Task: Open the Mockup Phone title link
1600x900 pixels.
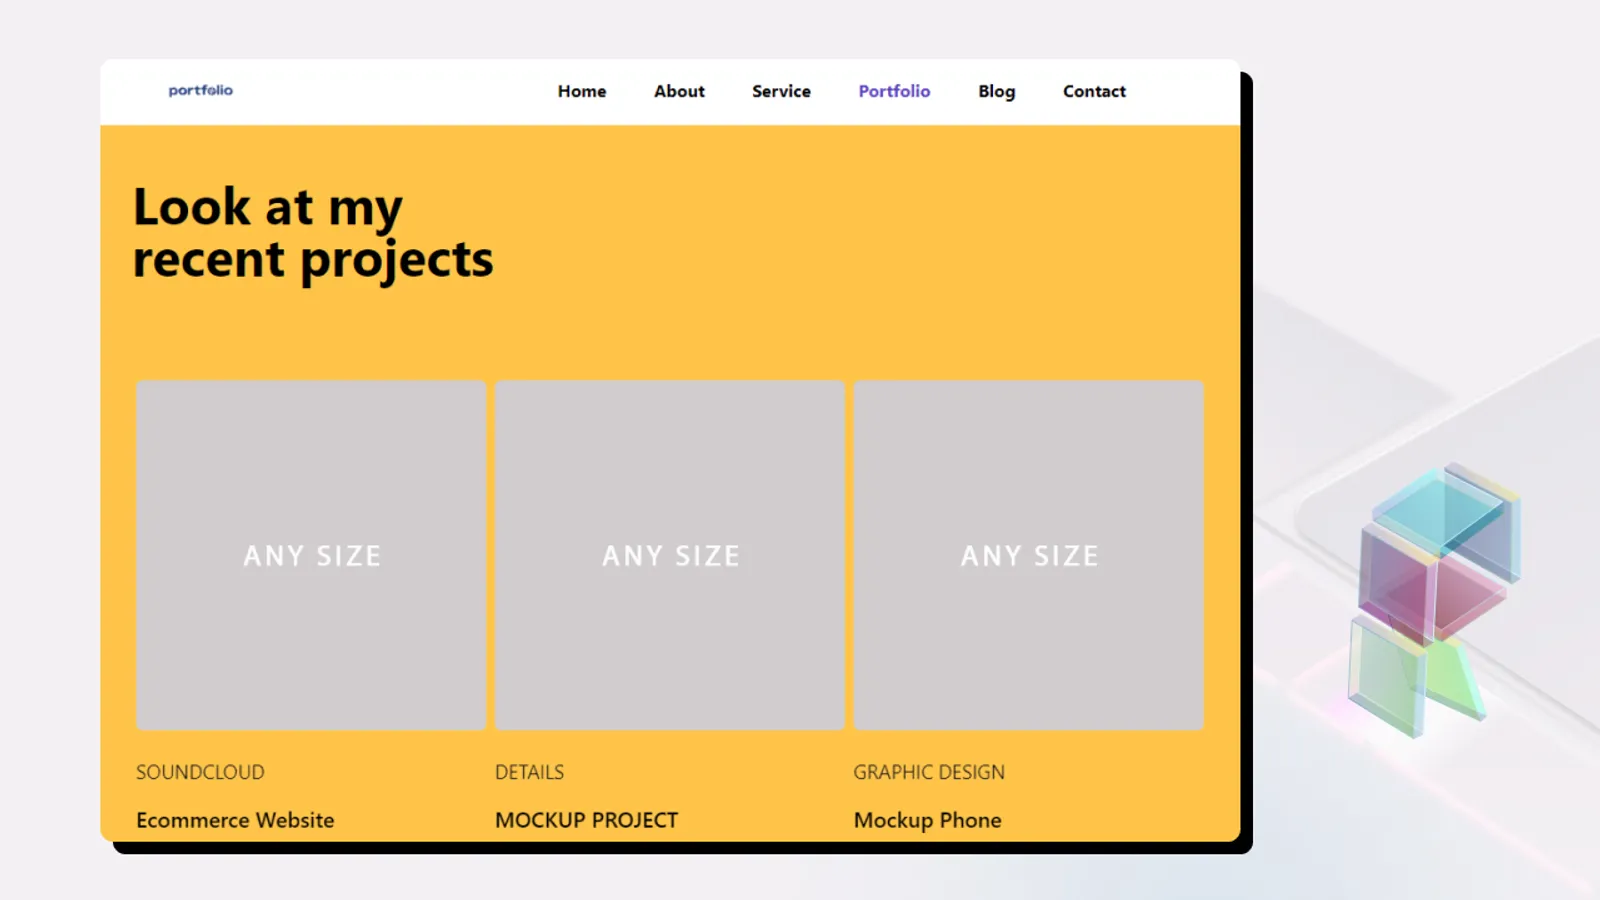Action: (x=927, y=820)
